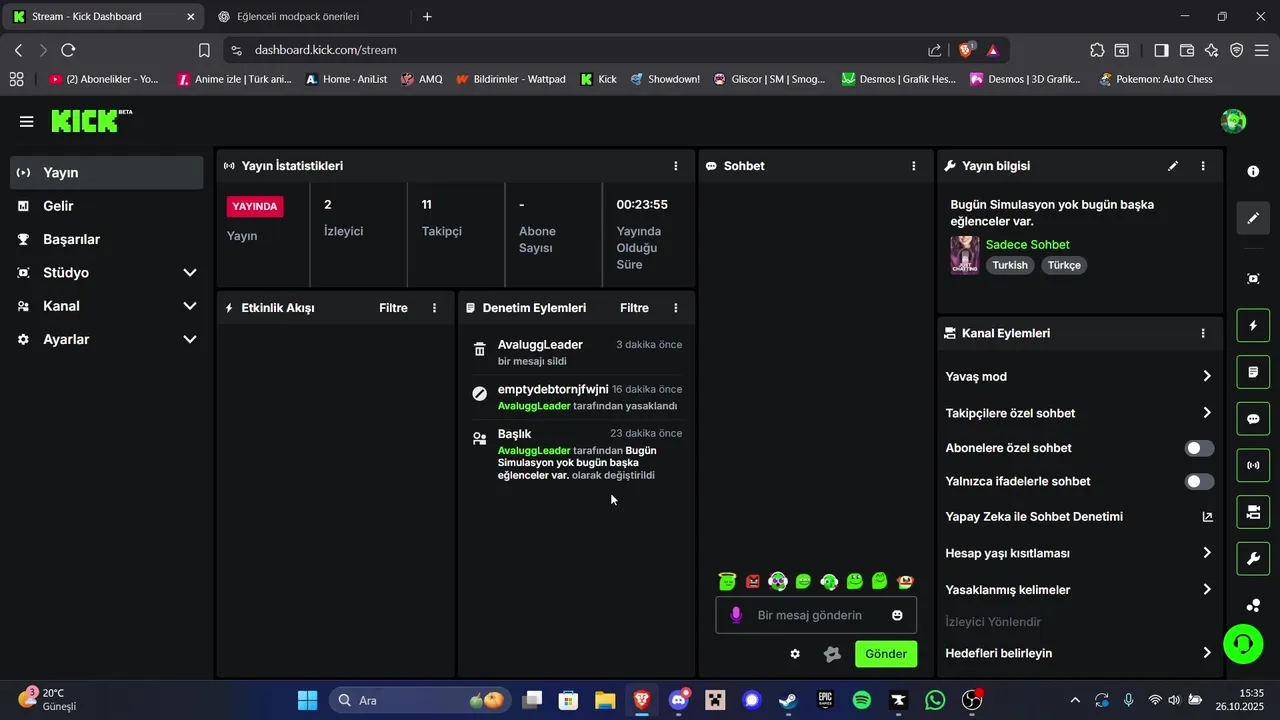Open Hesap yaşı kısıtlaması arrow
This screenshot has height=720, width=1280.
point(1207,553)
